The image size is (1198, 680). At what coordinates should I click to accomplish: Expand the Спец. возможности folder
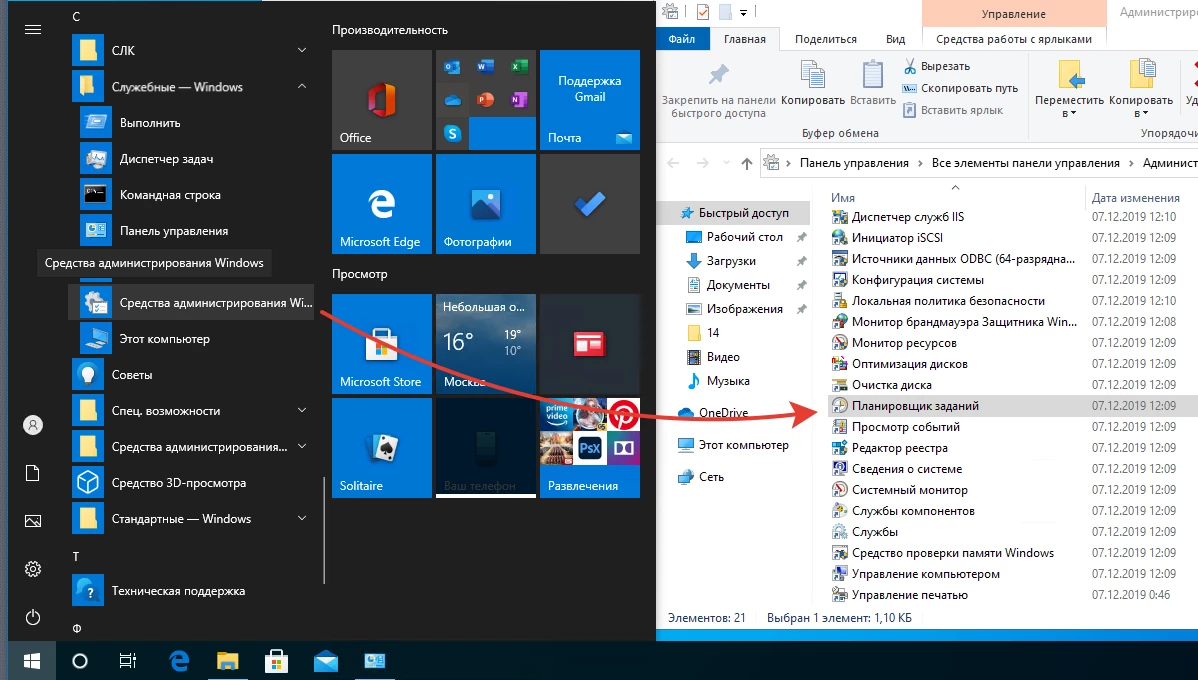[302, 411]
